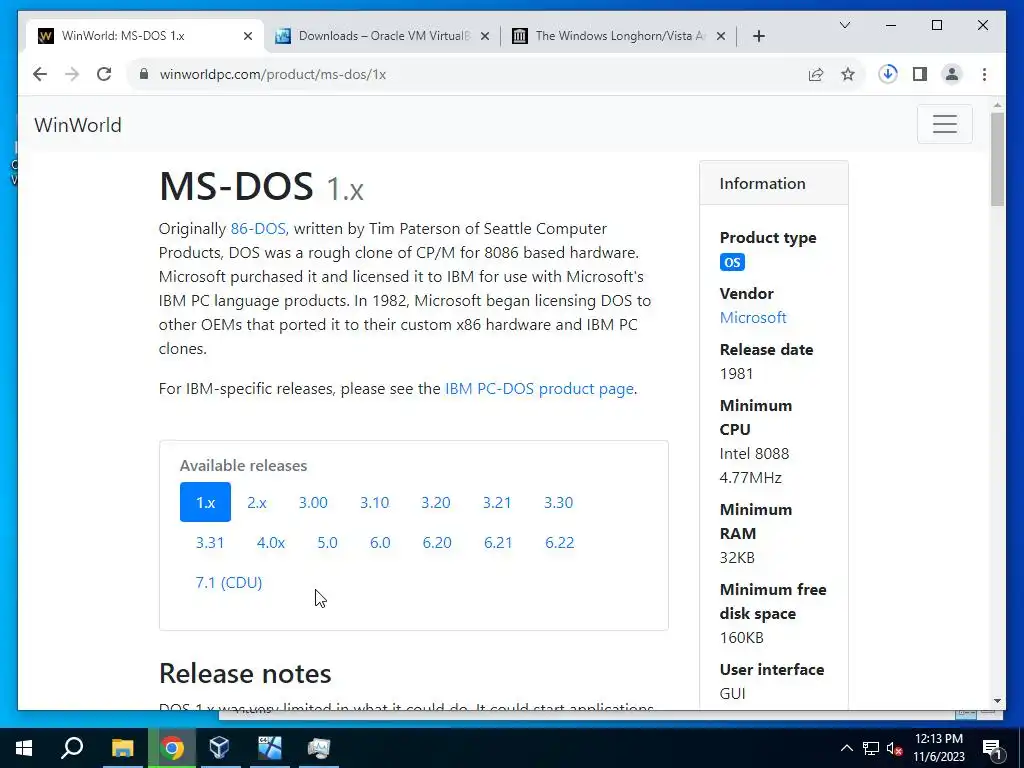Click the Information panel header
1024x768 pixels.
[774, 184]
